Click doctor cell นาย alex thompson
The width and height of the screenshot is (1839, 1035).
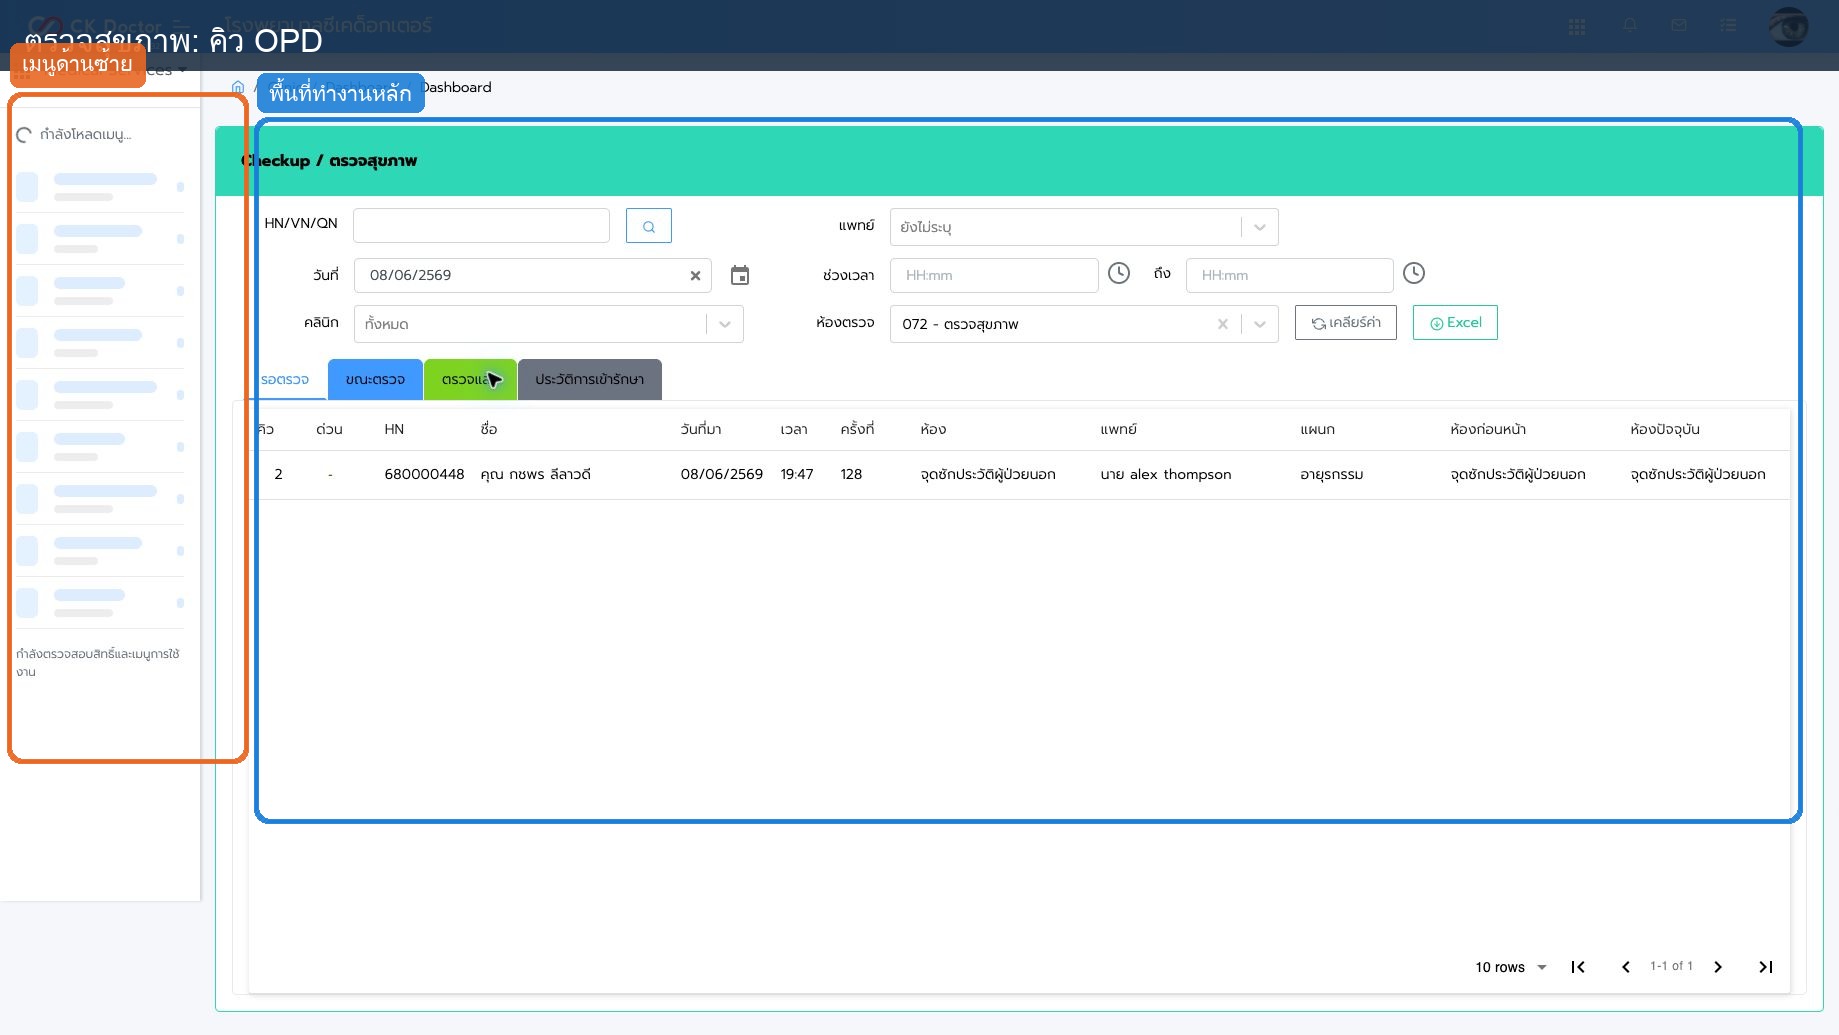1166,474
